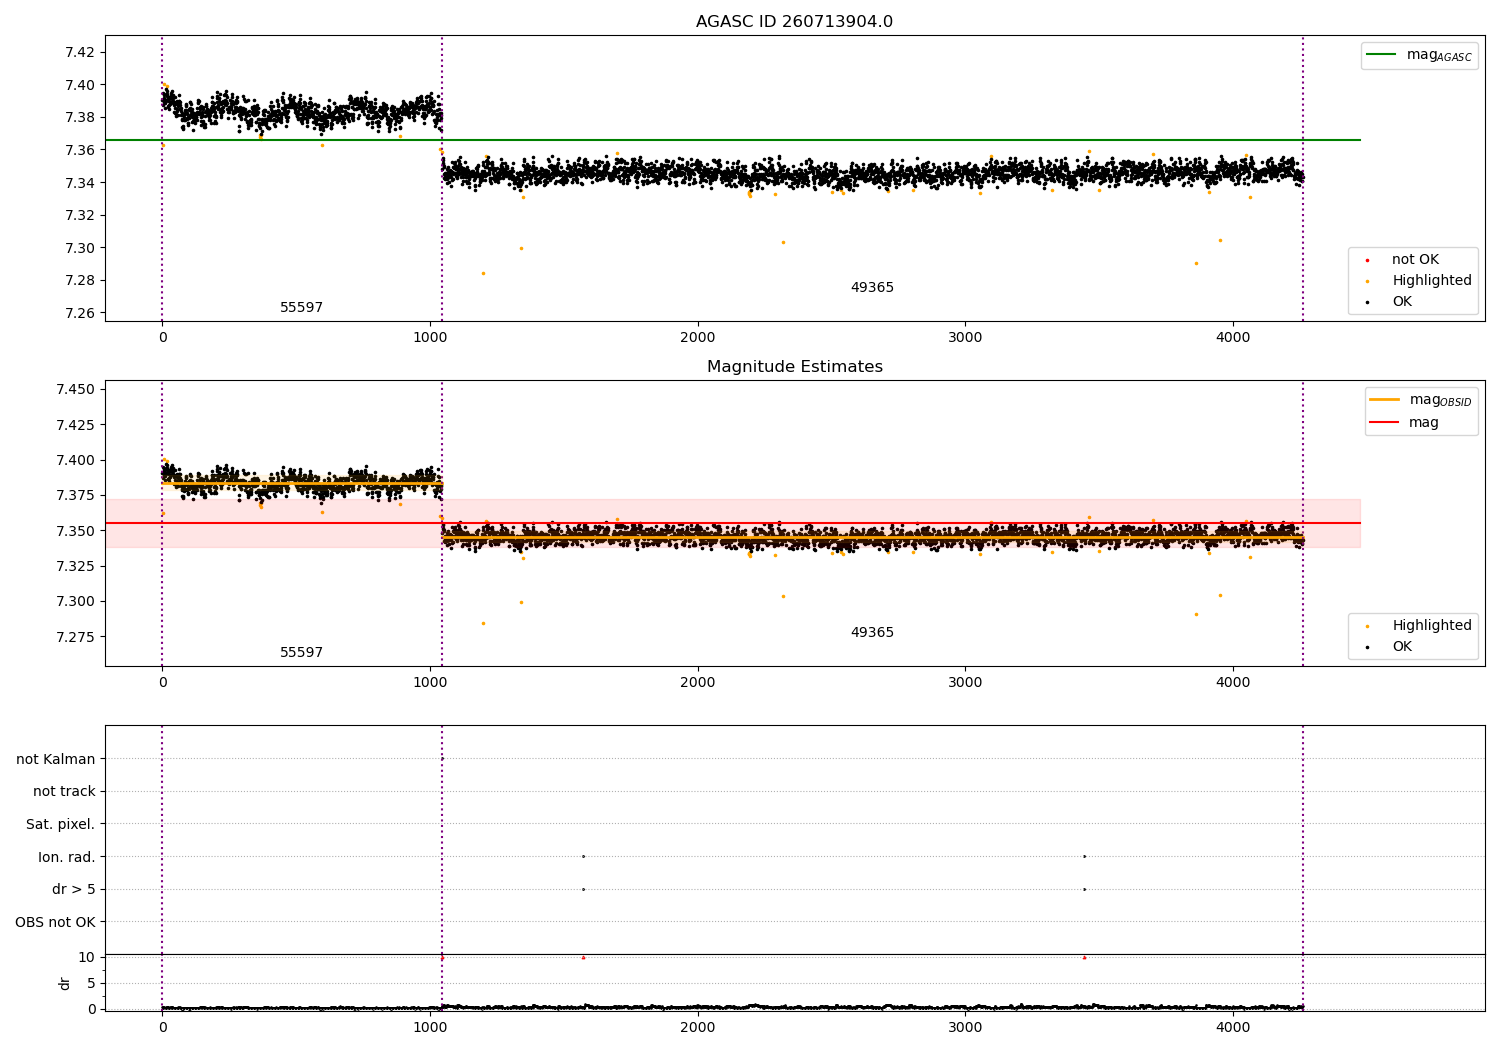Click the '55597' label in the top plot
Screen dimensions: 1500x1050
pos(301,308)
